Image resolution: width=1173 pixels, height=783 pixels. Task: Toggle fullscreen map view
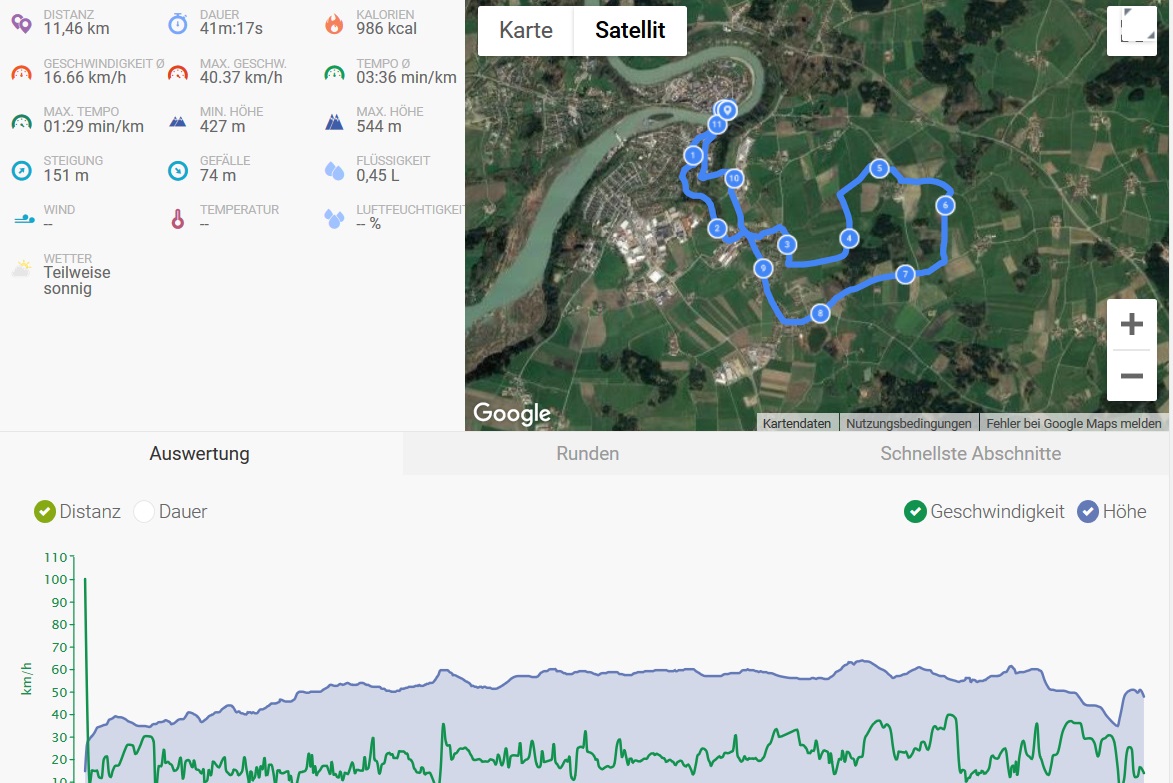tap(1132, 30)
